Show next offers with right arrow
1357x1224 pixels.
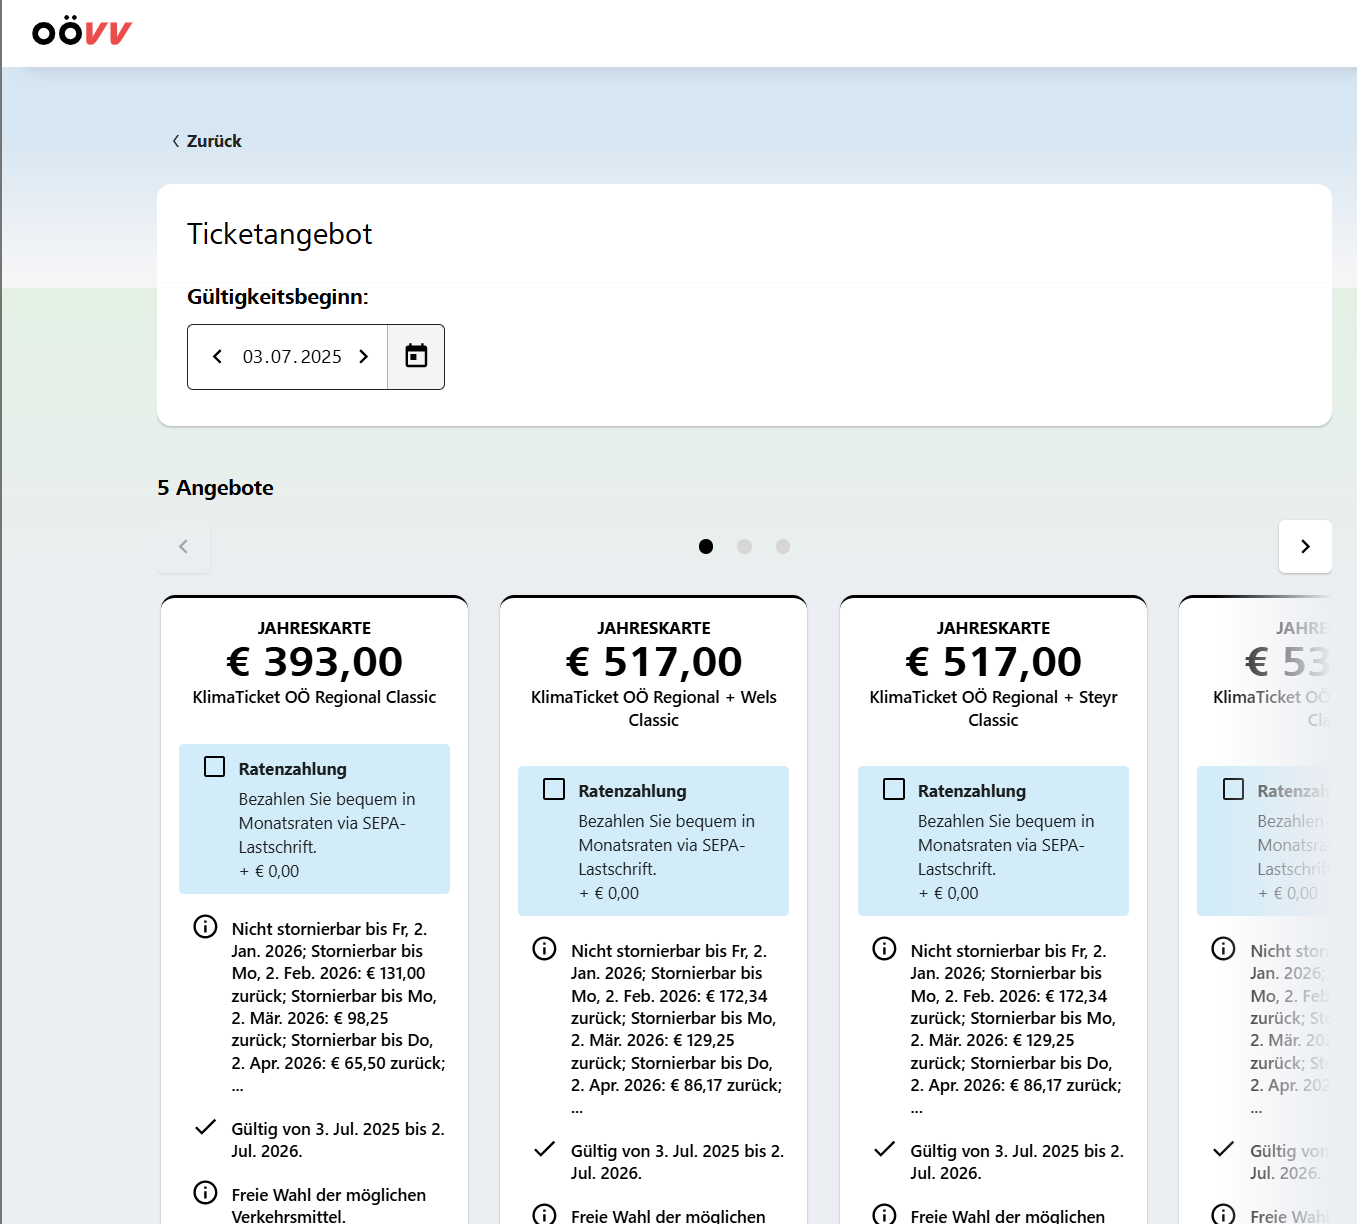point(1305,546)
